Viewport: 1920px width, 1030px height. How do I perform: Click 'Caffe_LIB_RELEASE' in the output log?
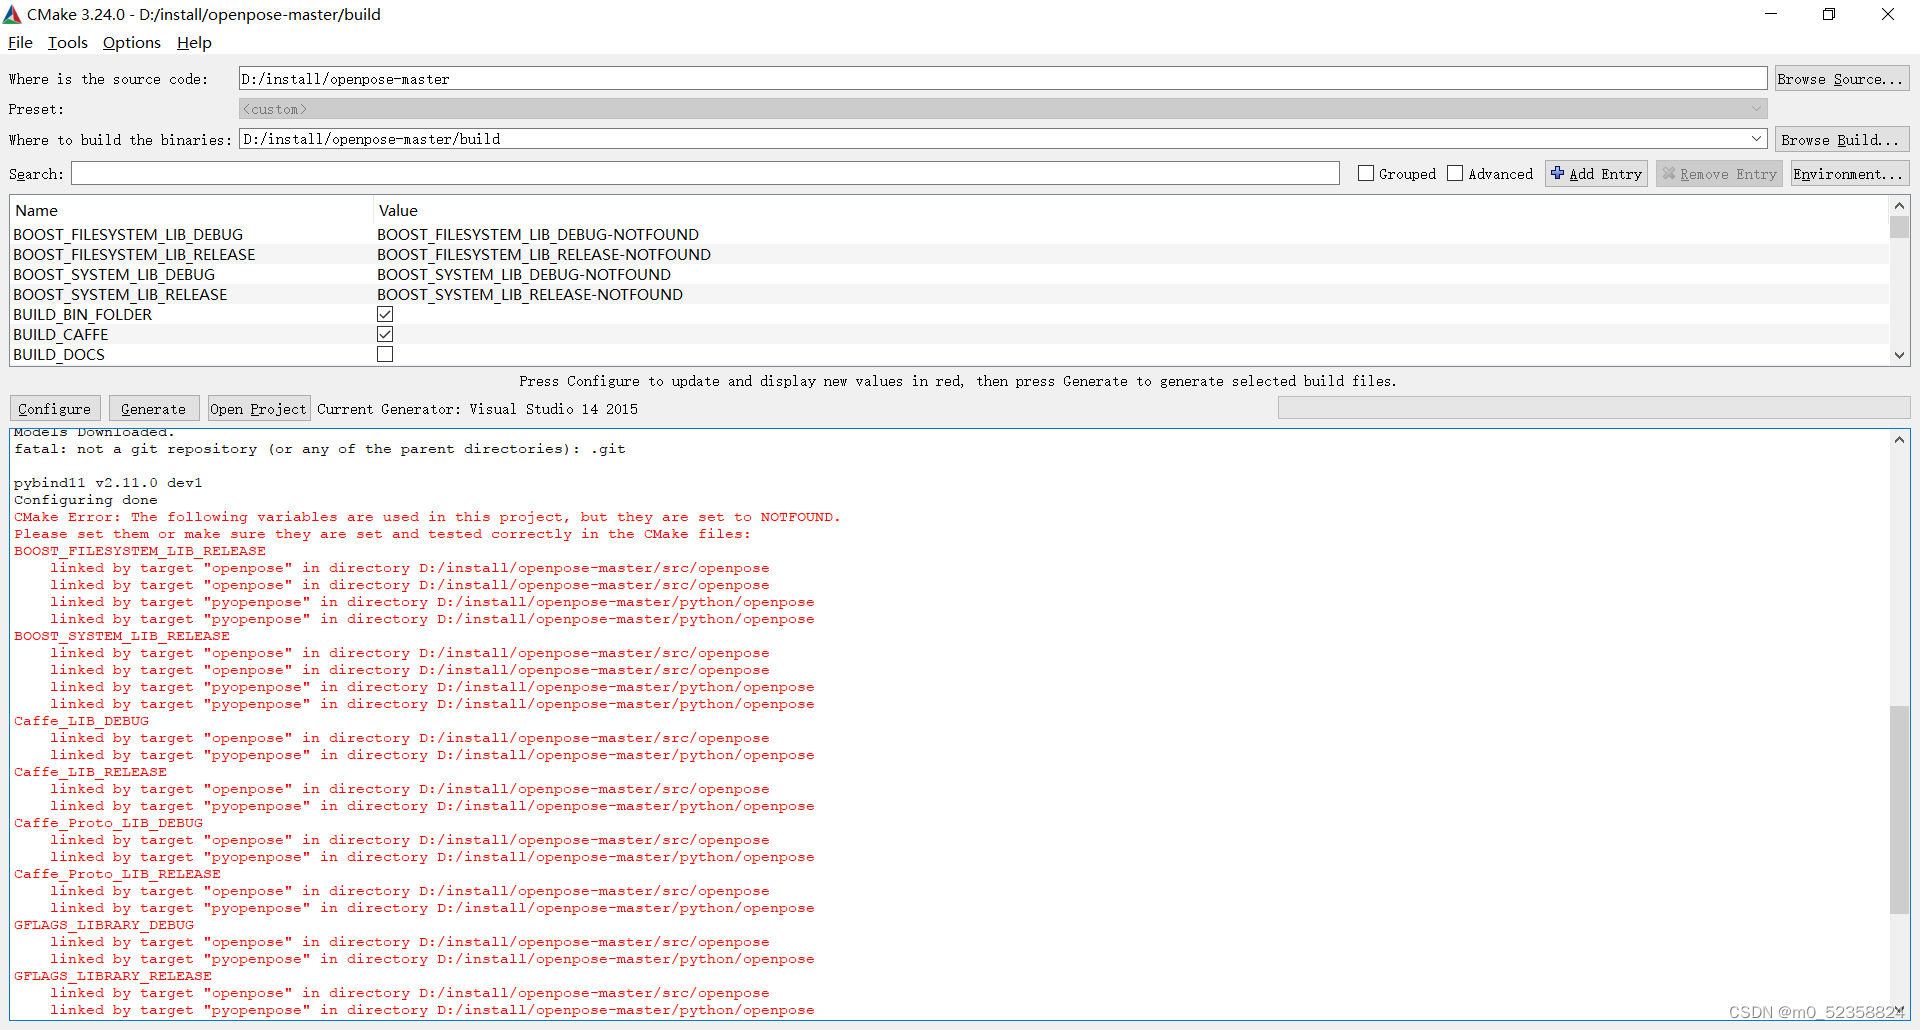click(90, 772)
